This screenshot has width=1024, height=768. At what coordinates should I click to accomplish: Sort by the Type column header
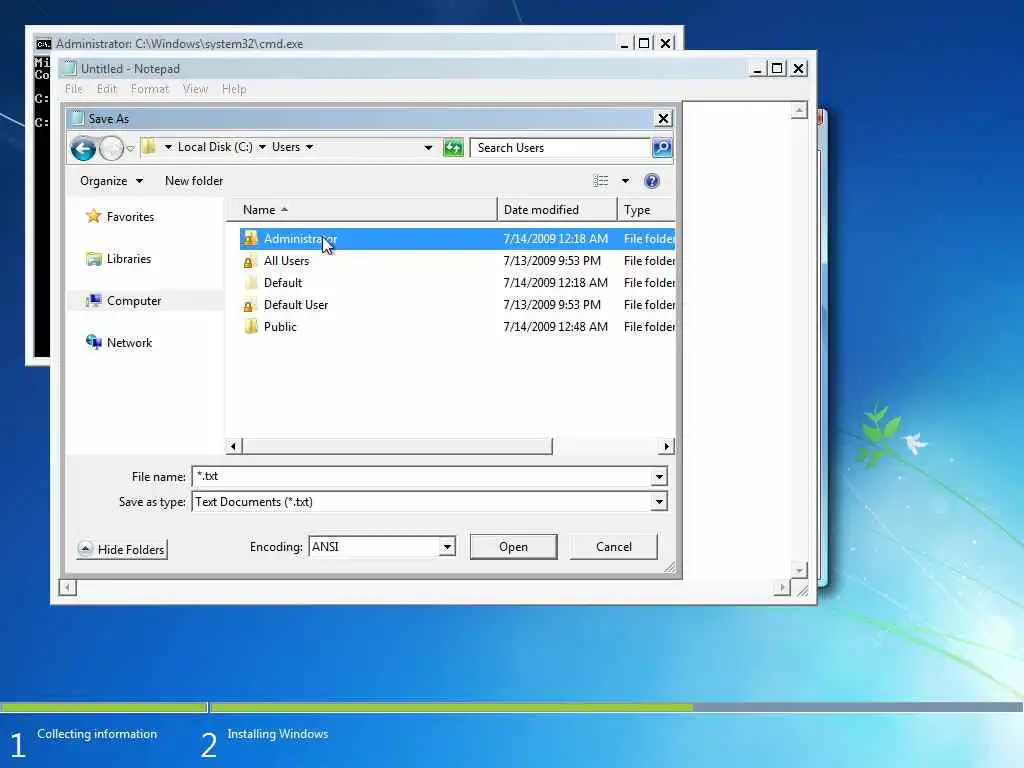[646, 210]
